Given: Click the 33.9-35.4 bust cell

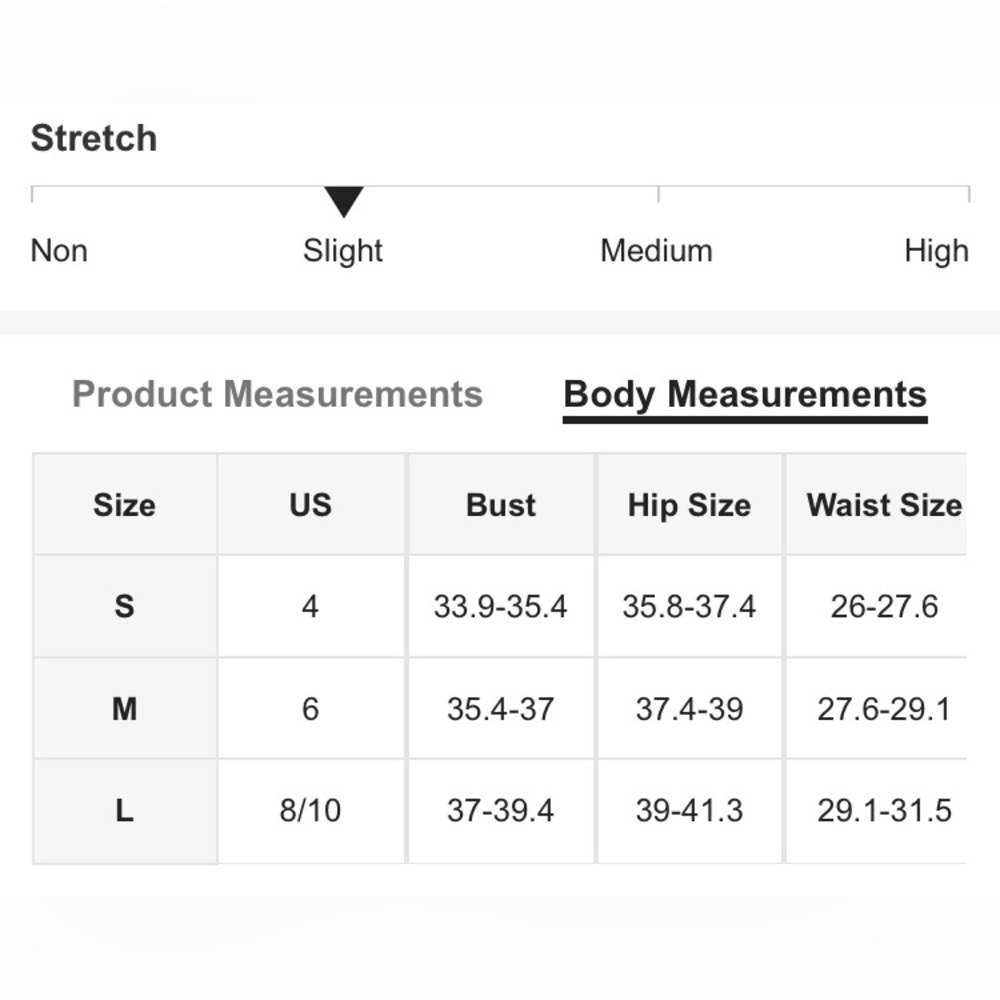Looking at the screenshot, I should (x=500, y=606).
